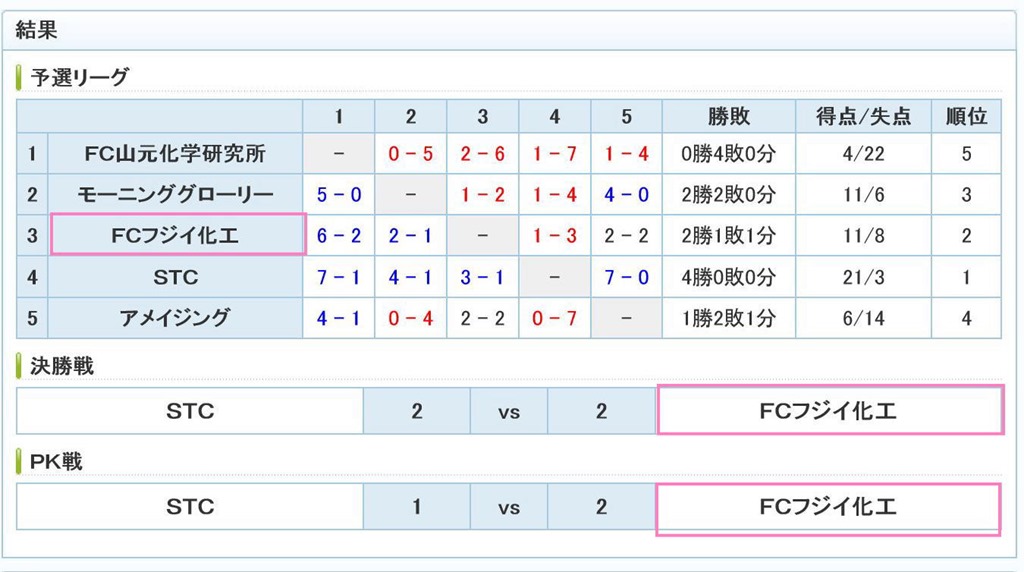Click FCフジイ化工 in the PK戦 row
The image size is (1024, 572).
point(828,509)
